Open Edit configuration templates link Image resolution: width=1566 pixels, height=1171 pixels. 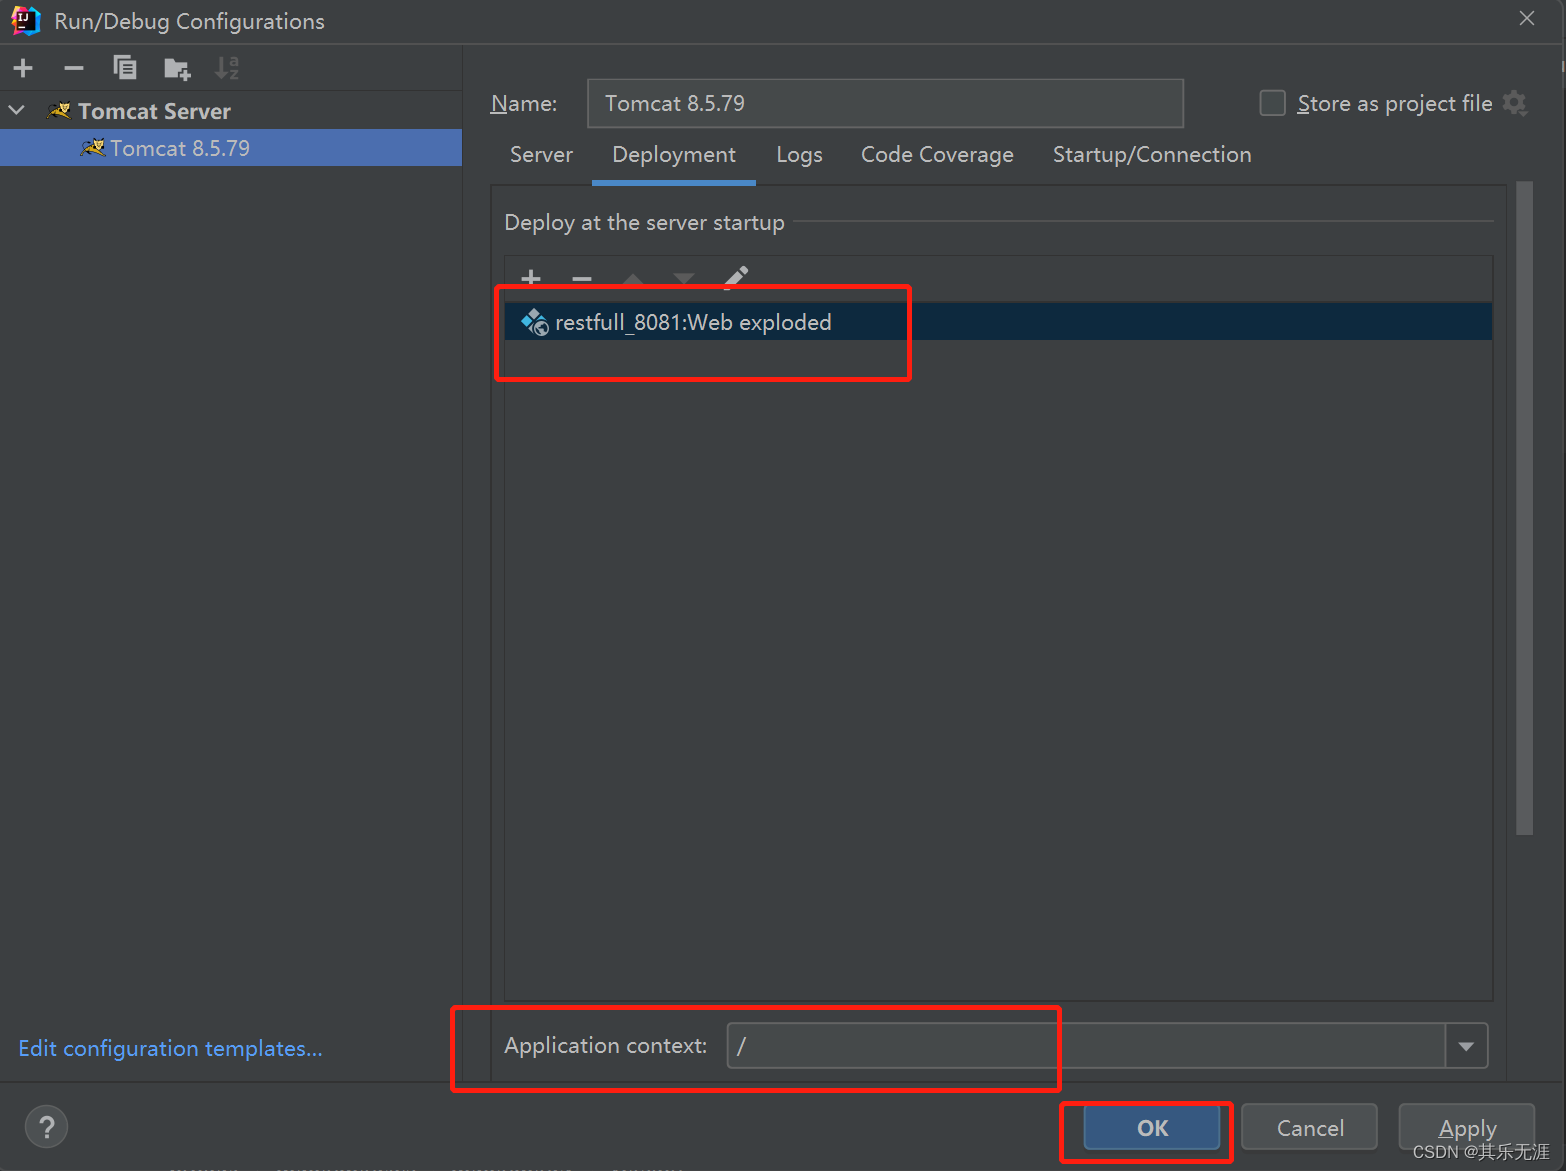[170, 1048]
